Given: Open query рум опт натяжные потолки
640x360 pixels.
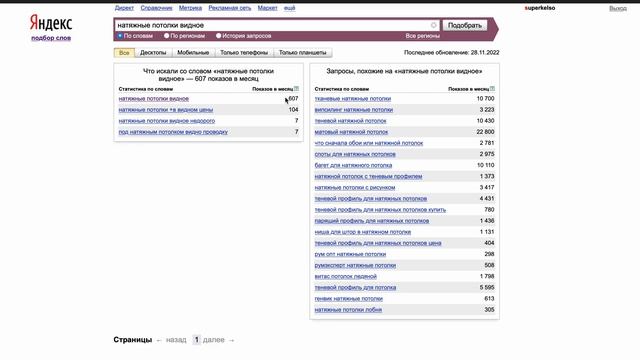Looking at the screenshot, I should 350,254.
